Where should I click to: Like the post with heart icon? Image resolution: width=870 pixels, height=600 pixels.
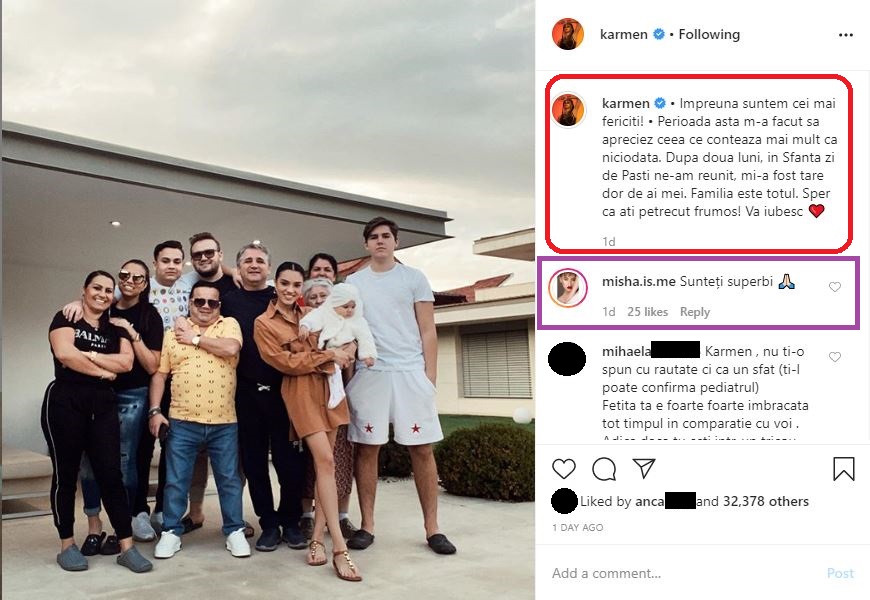564,468
